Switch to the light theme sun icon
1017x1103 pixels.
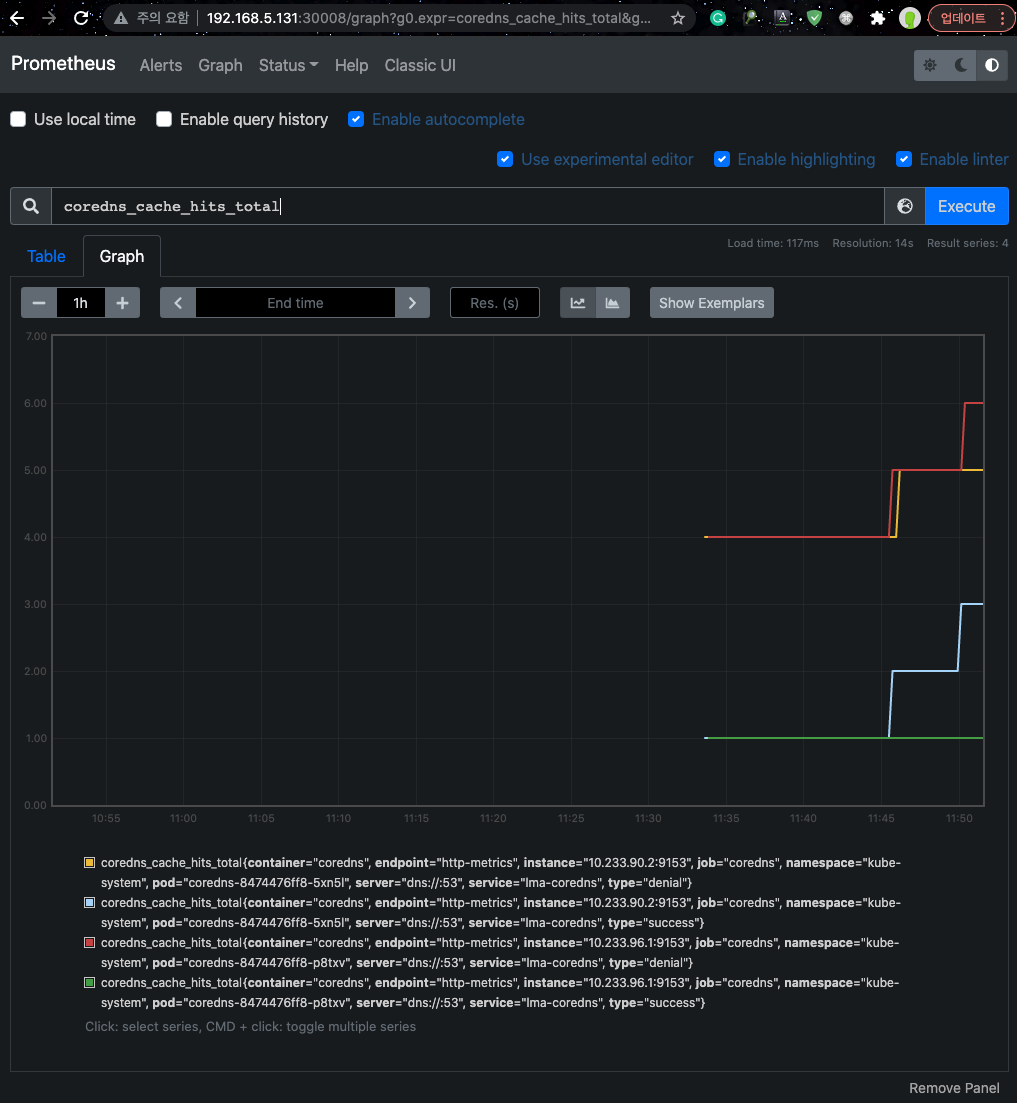coord(930,65)
